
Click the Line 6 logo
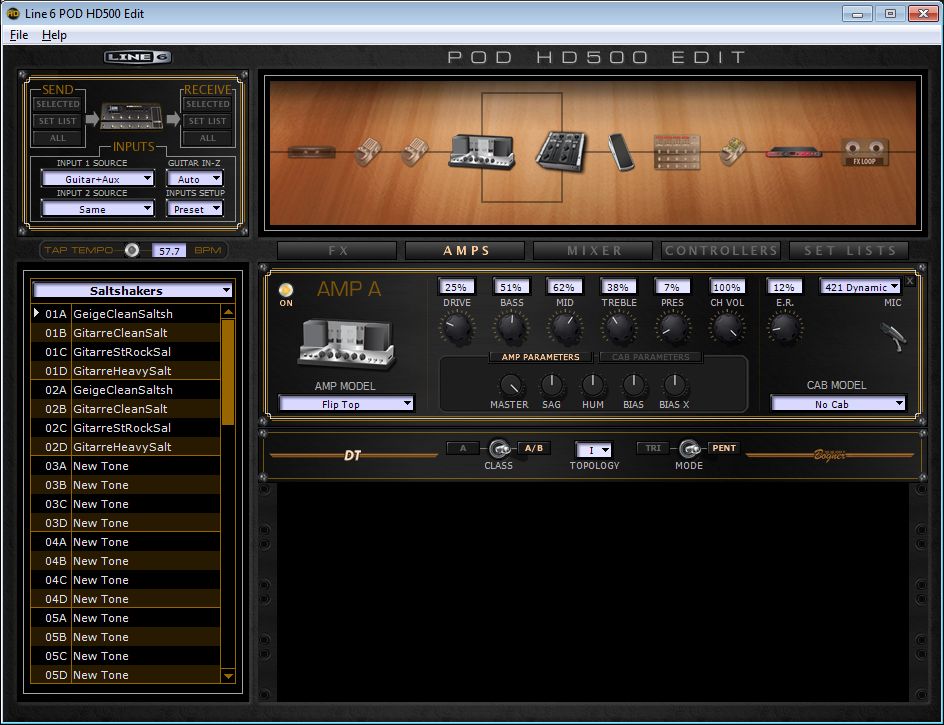tap(138, 57)
